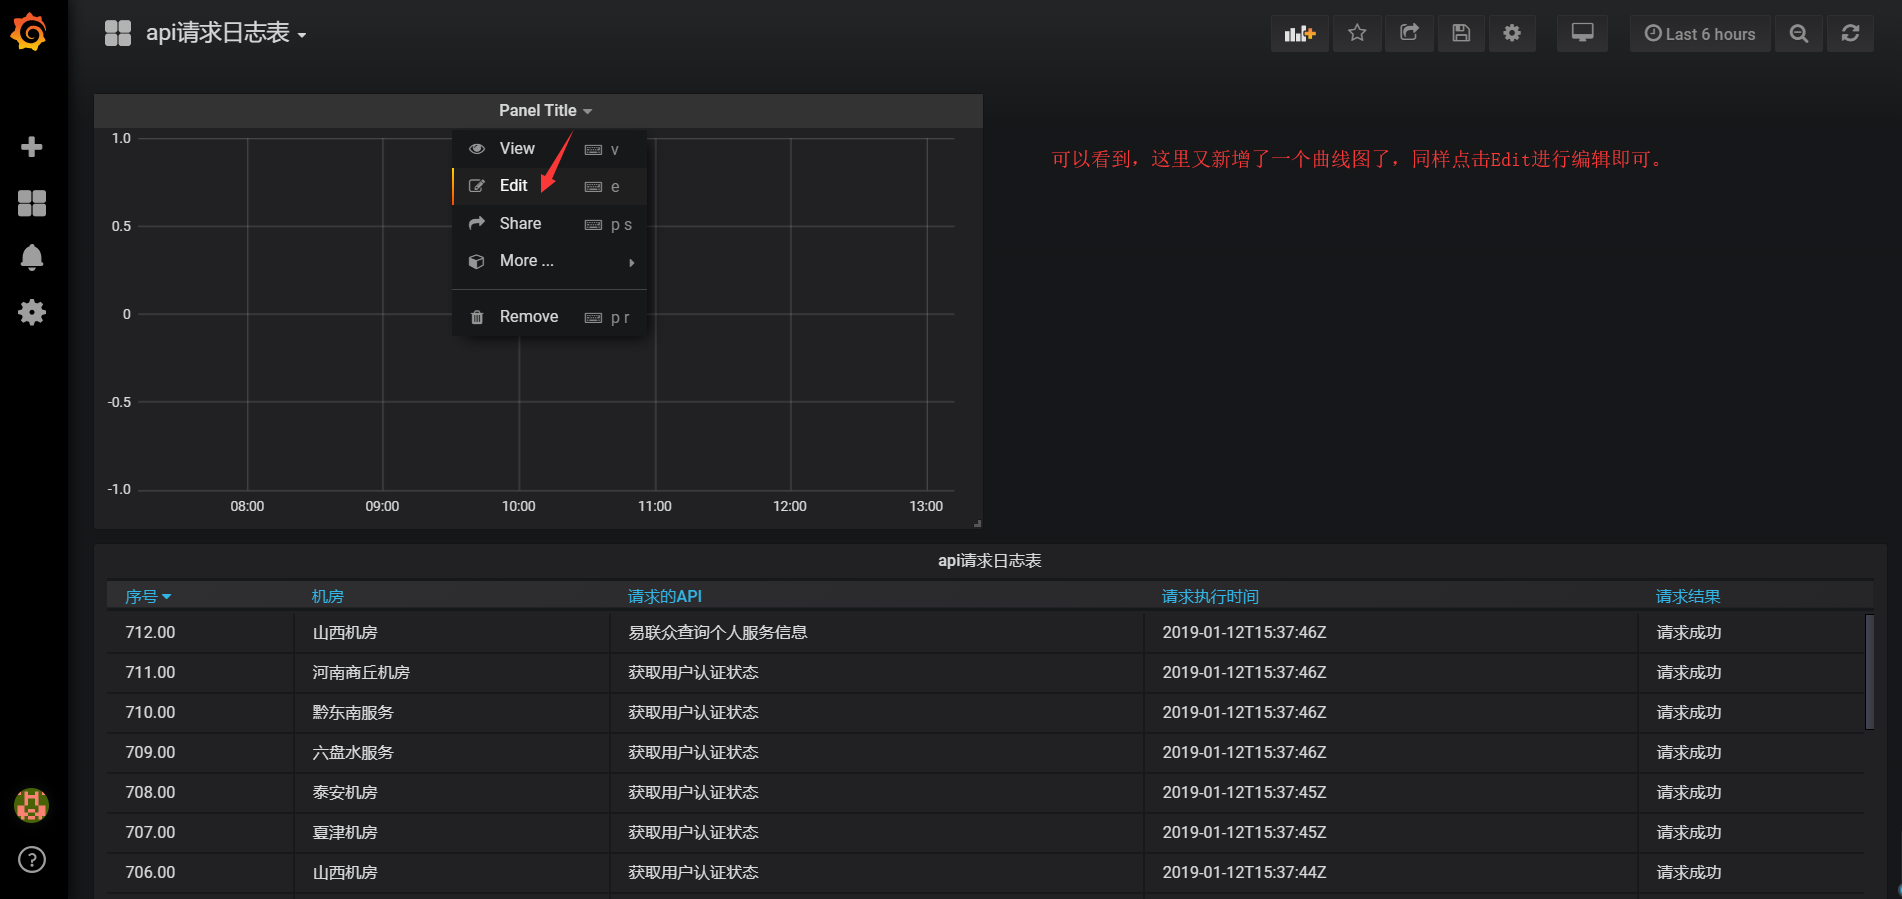Sort table by 请求结果 column header
The image size is (1902, 899).
tap(1688, 596)
